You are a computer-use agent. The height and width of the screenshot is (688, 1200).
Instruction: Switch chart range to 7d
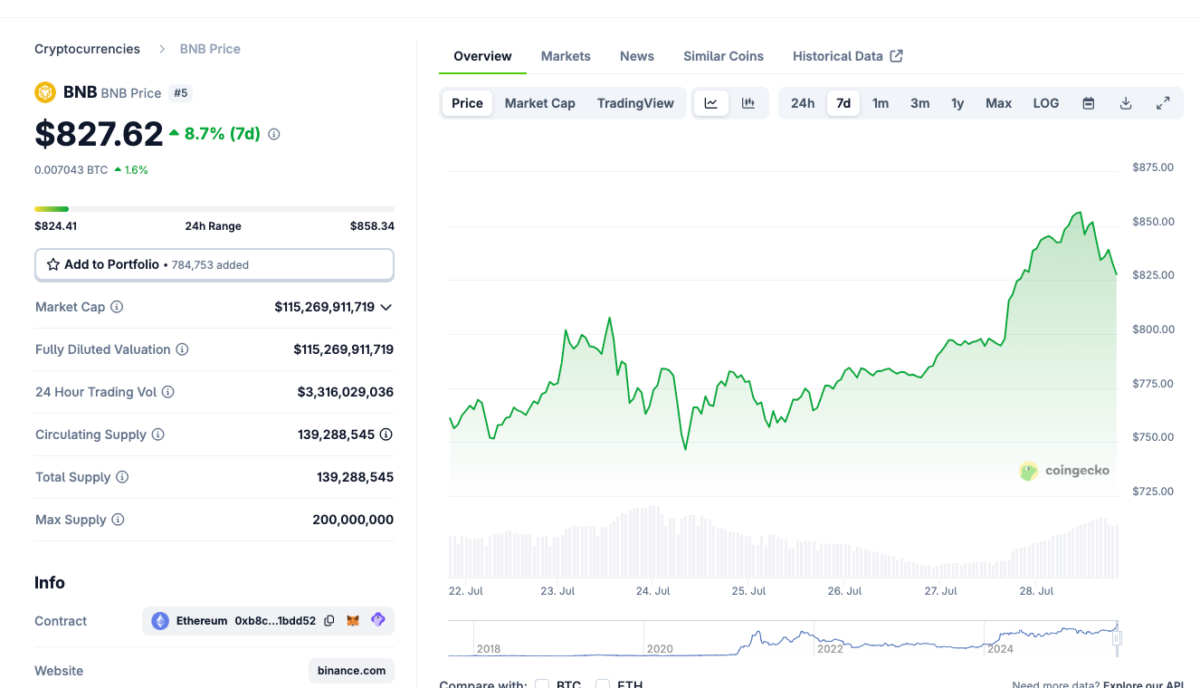844,103
